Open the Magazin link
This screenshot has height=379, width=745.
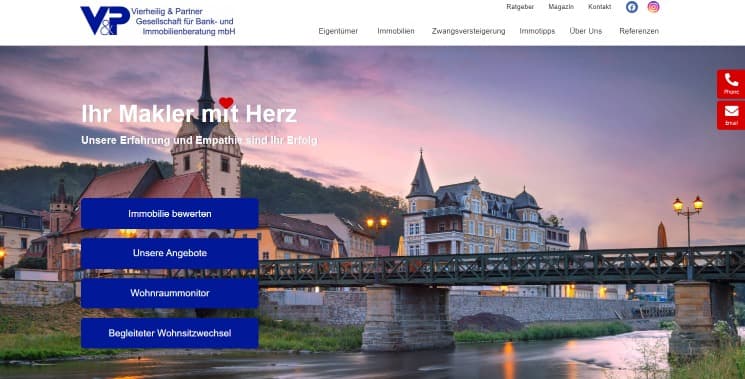561,7
